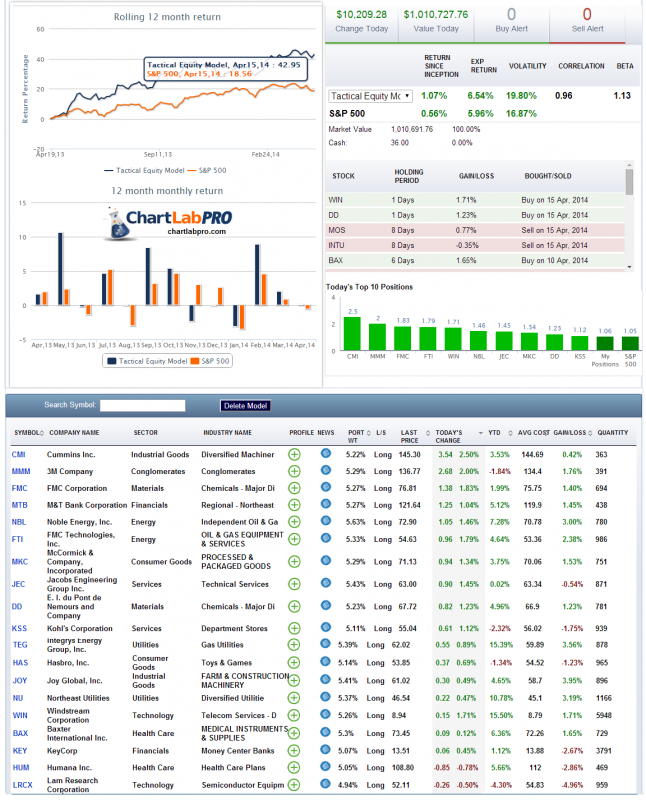Sort table by Sector column header
Screen dimensions: 646x800
coord(146,433)
